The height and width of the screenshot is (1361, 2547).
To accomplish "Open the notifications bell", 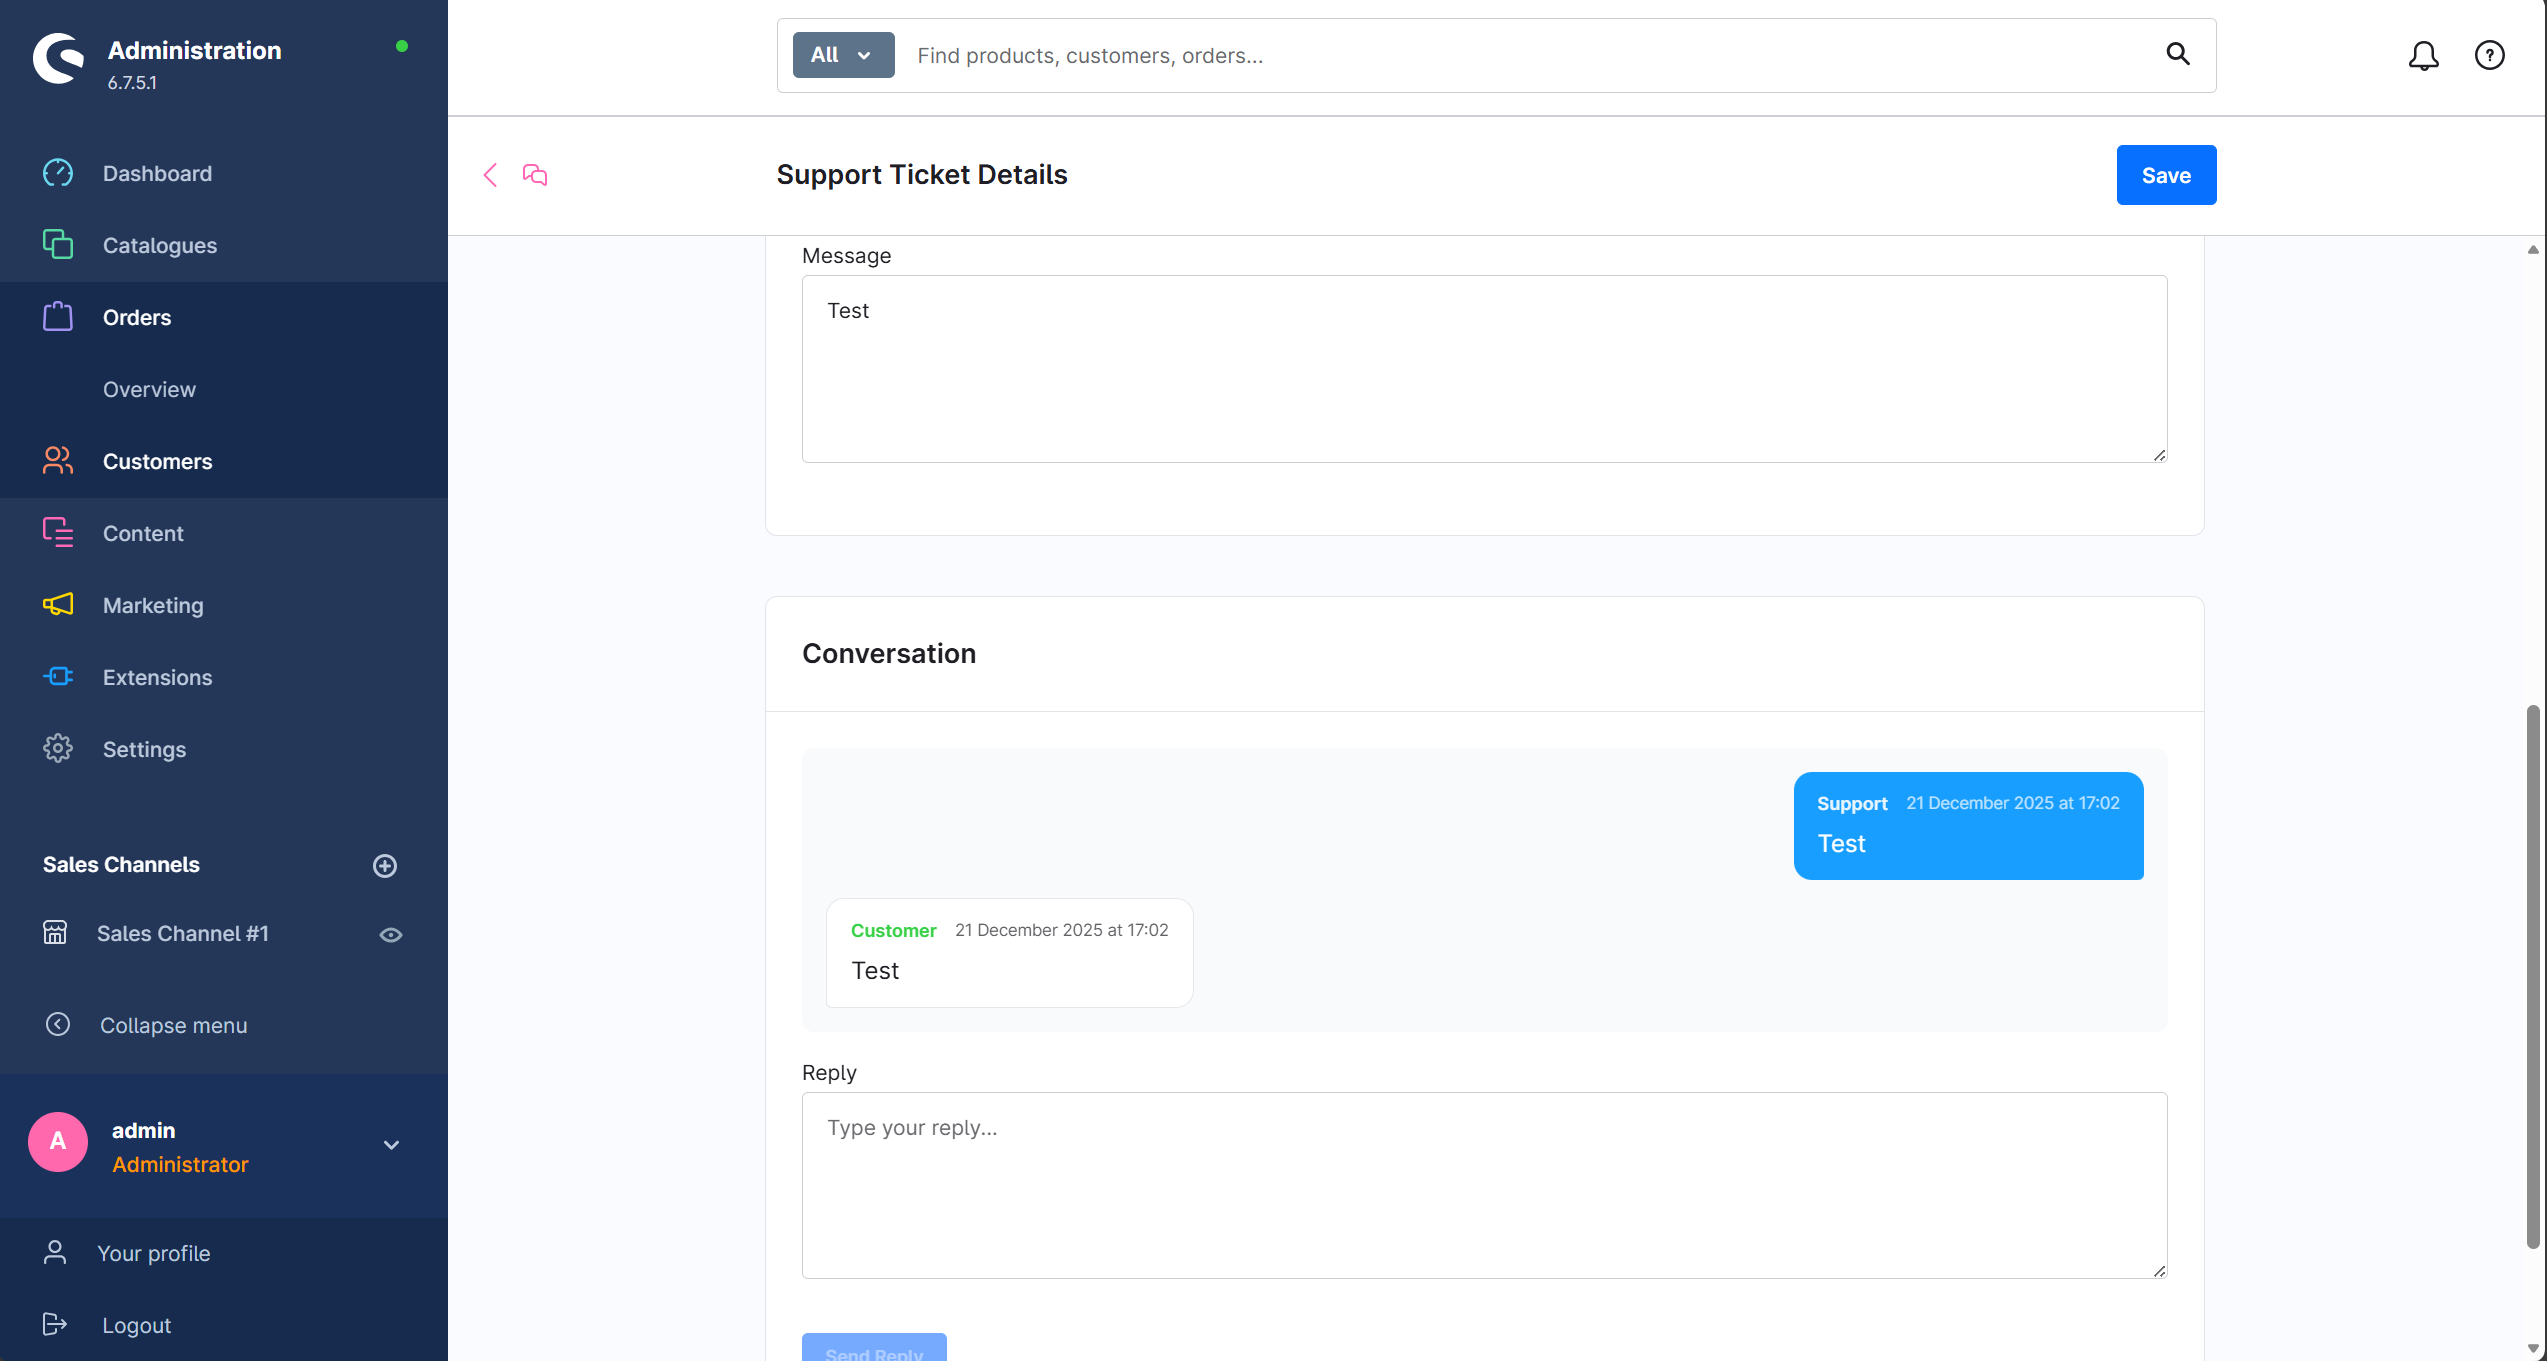I will click(2424, 55).
